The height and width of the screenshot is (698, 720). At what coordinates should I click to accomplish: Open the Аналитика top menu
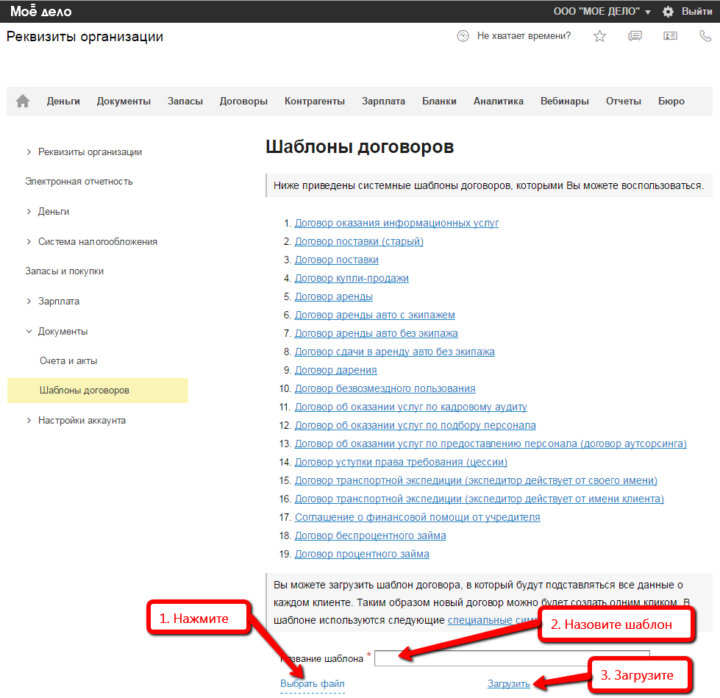[498, 101]
